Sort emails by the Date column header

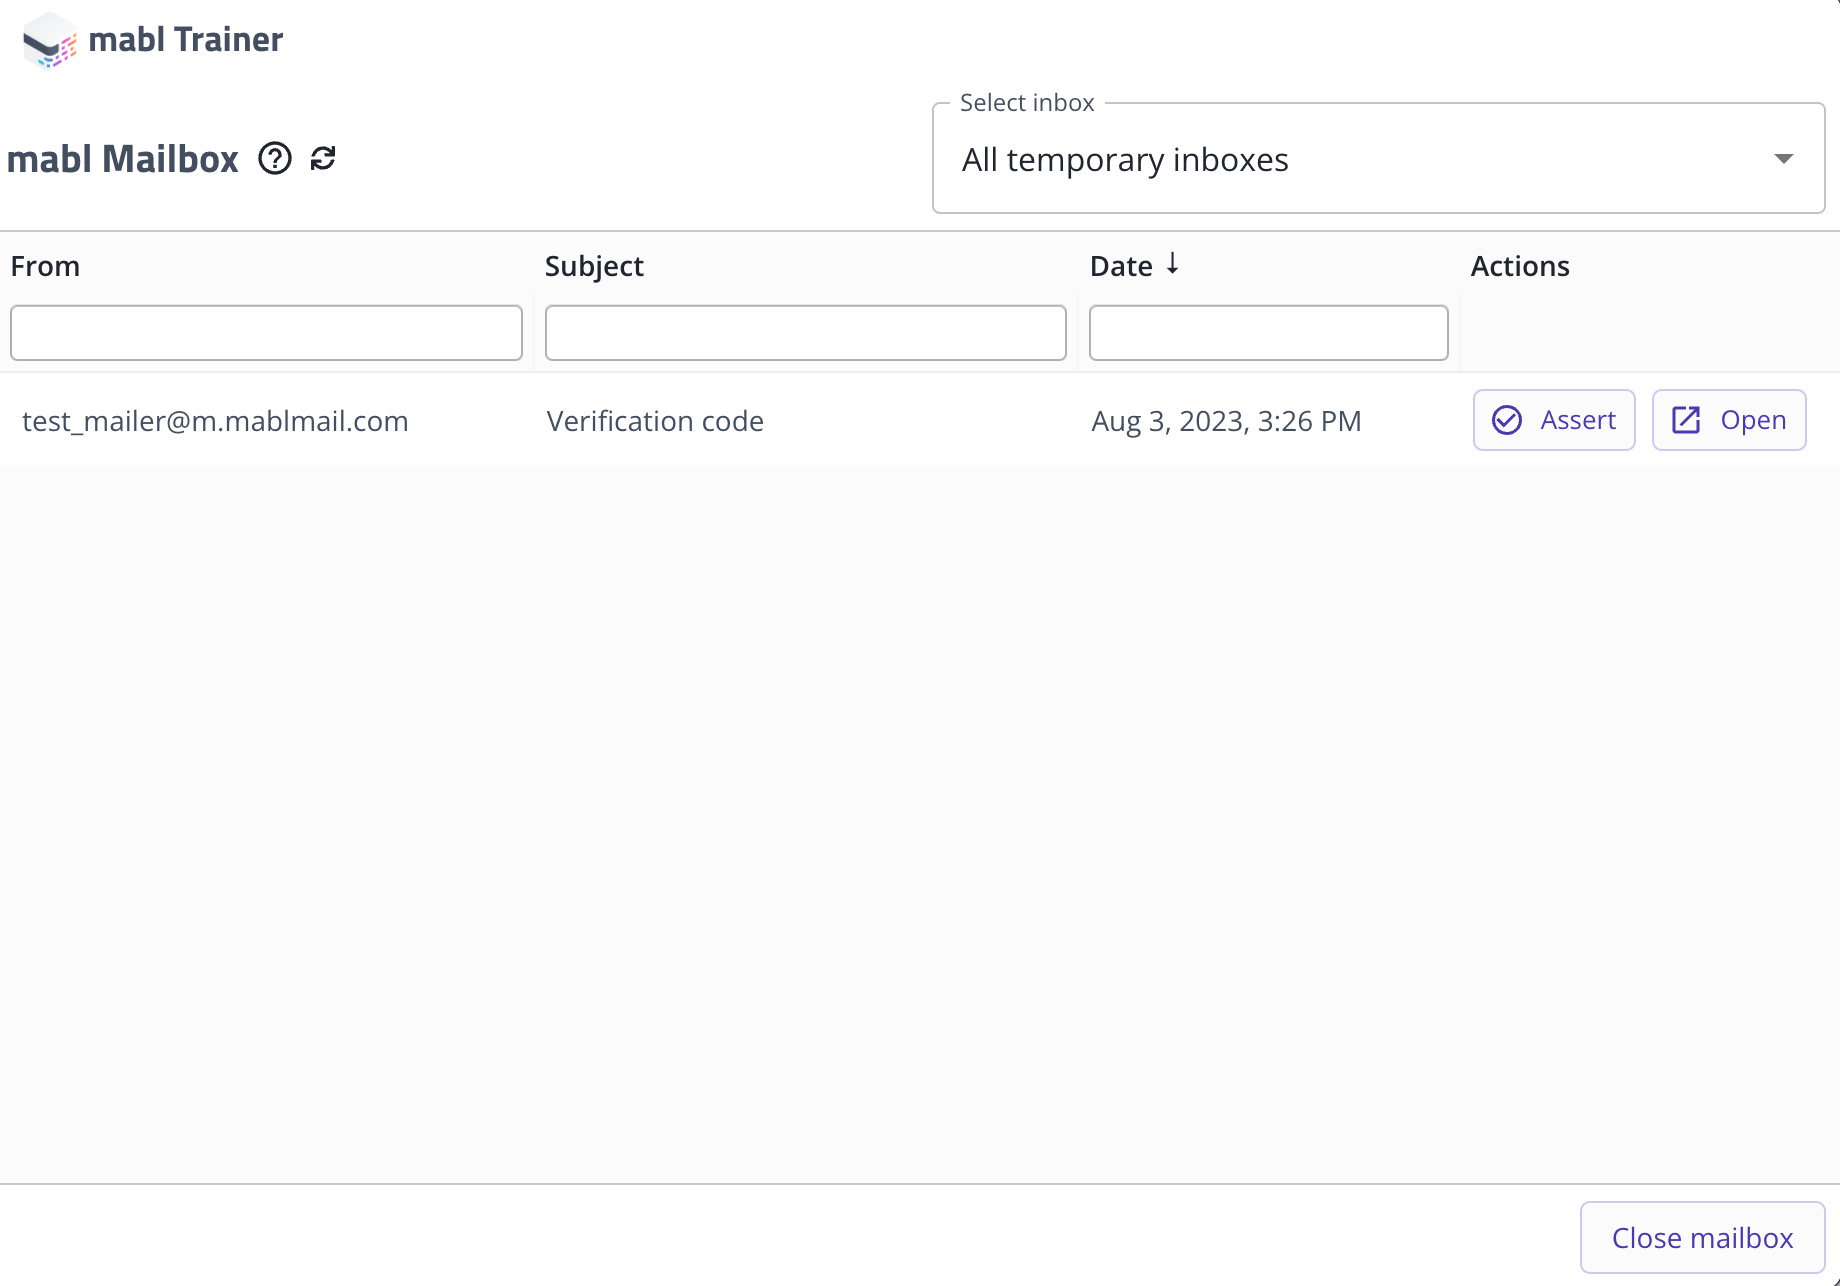pos(1121,266)
